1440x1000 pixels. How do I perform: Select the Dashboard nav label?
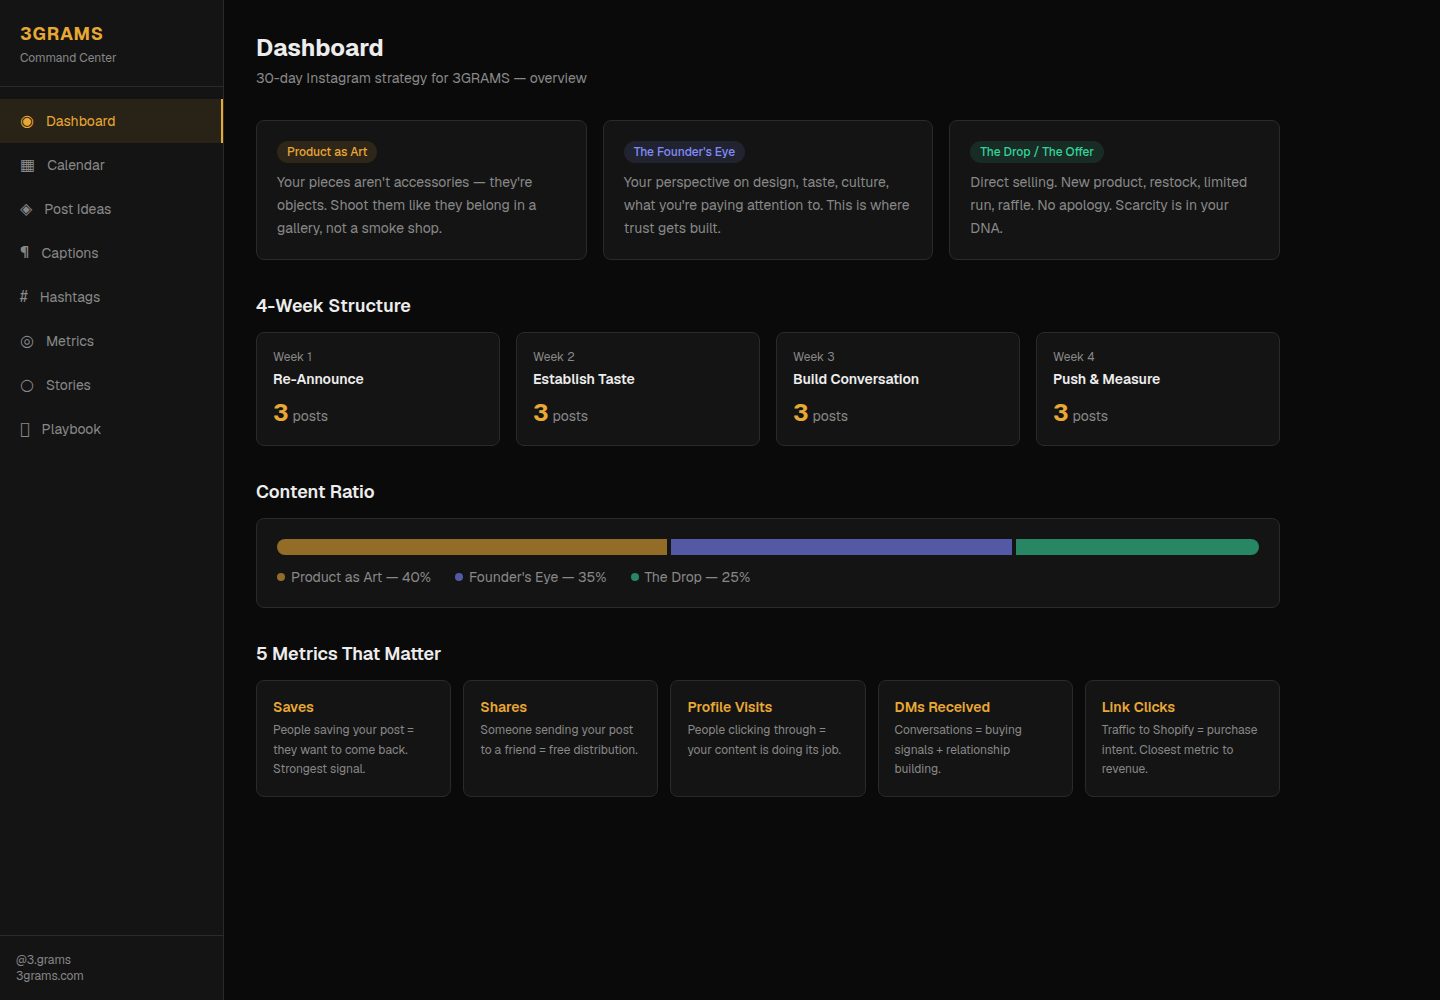[x=81, y=121]
